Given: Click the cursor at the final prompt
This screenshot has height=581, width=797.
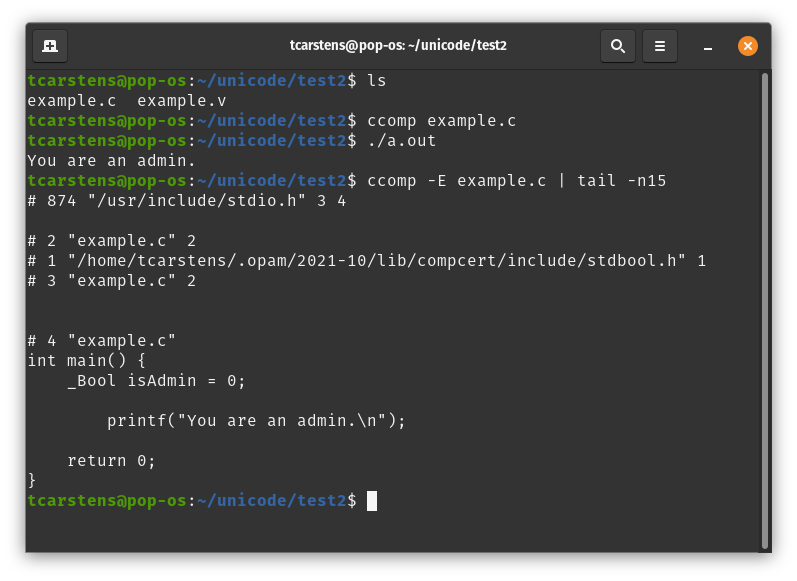Looking at the screenshot, I should pos(372,501).
